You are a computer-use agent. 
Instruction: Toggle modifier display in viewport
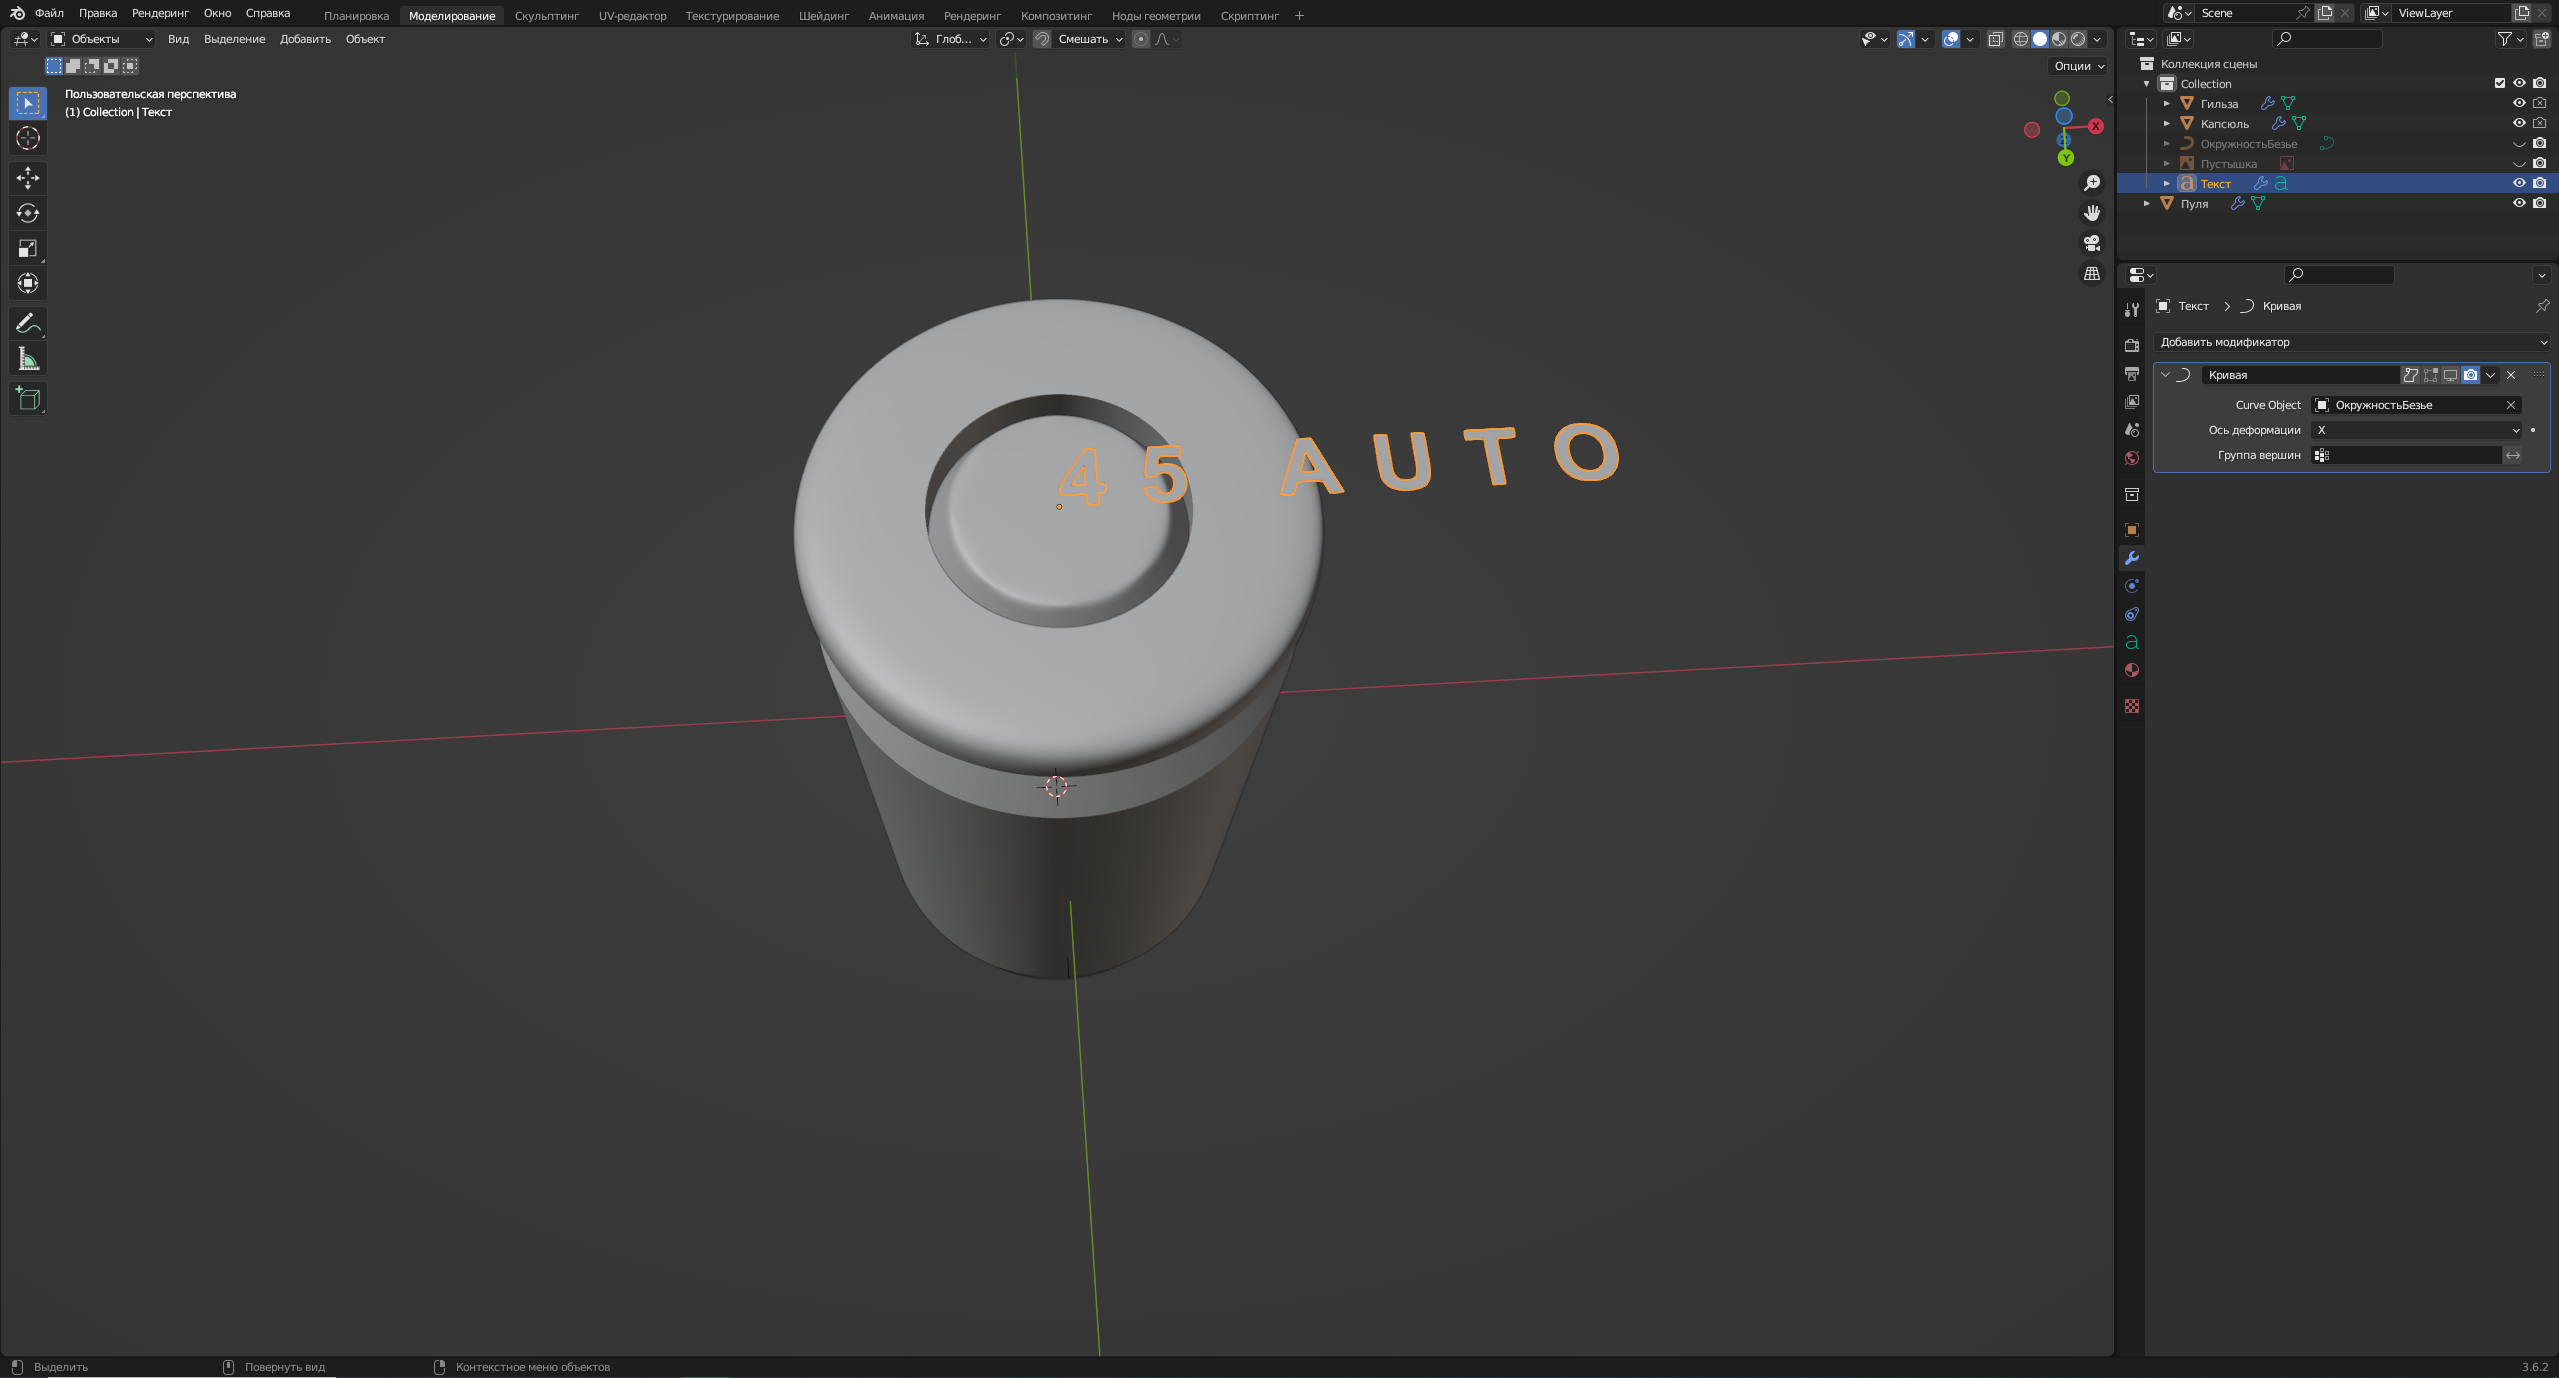(x=2451, y=375)
